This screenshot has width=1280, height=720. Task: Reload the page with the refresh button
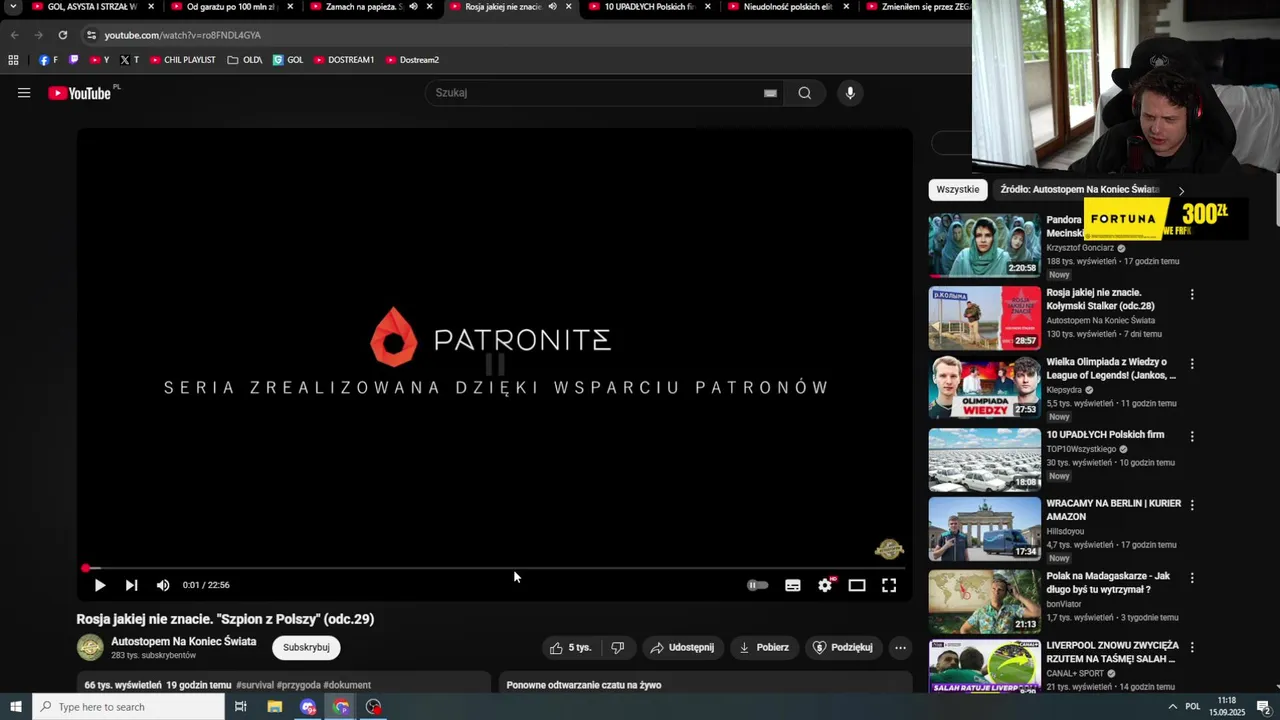(x=62, y=35)
